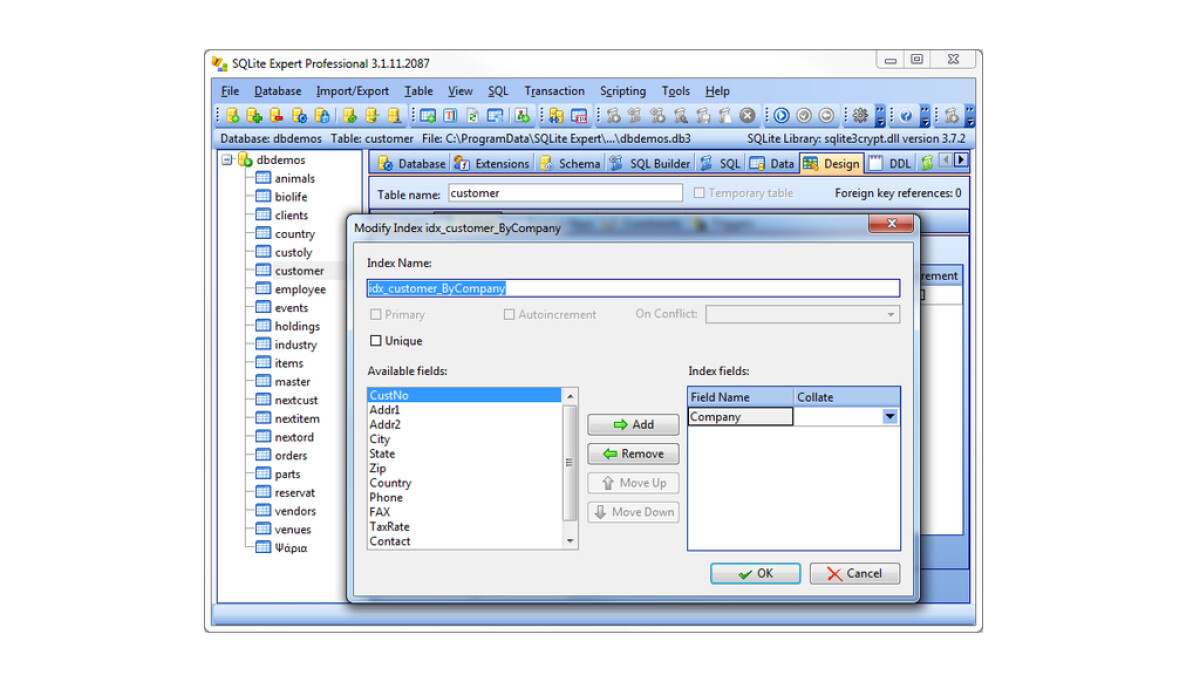Select the Company cell in Index fields

[740, 417]
